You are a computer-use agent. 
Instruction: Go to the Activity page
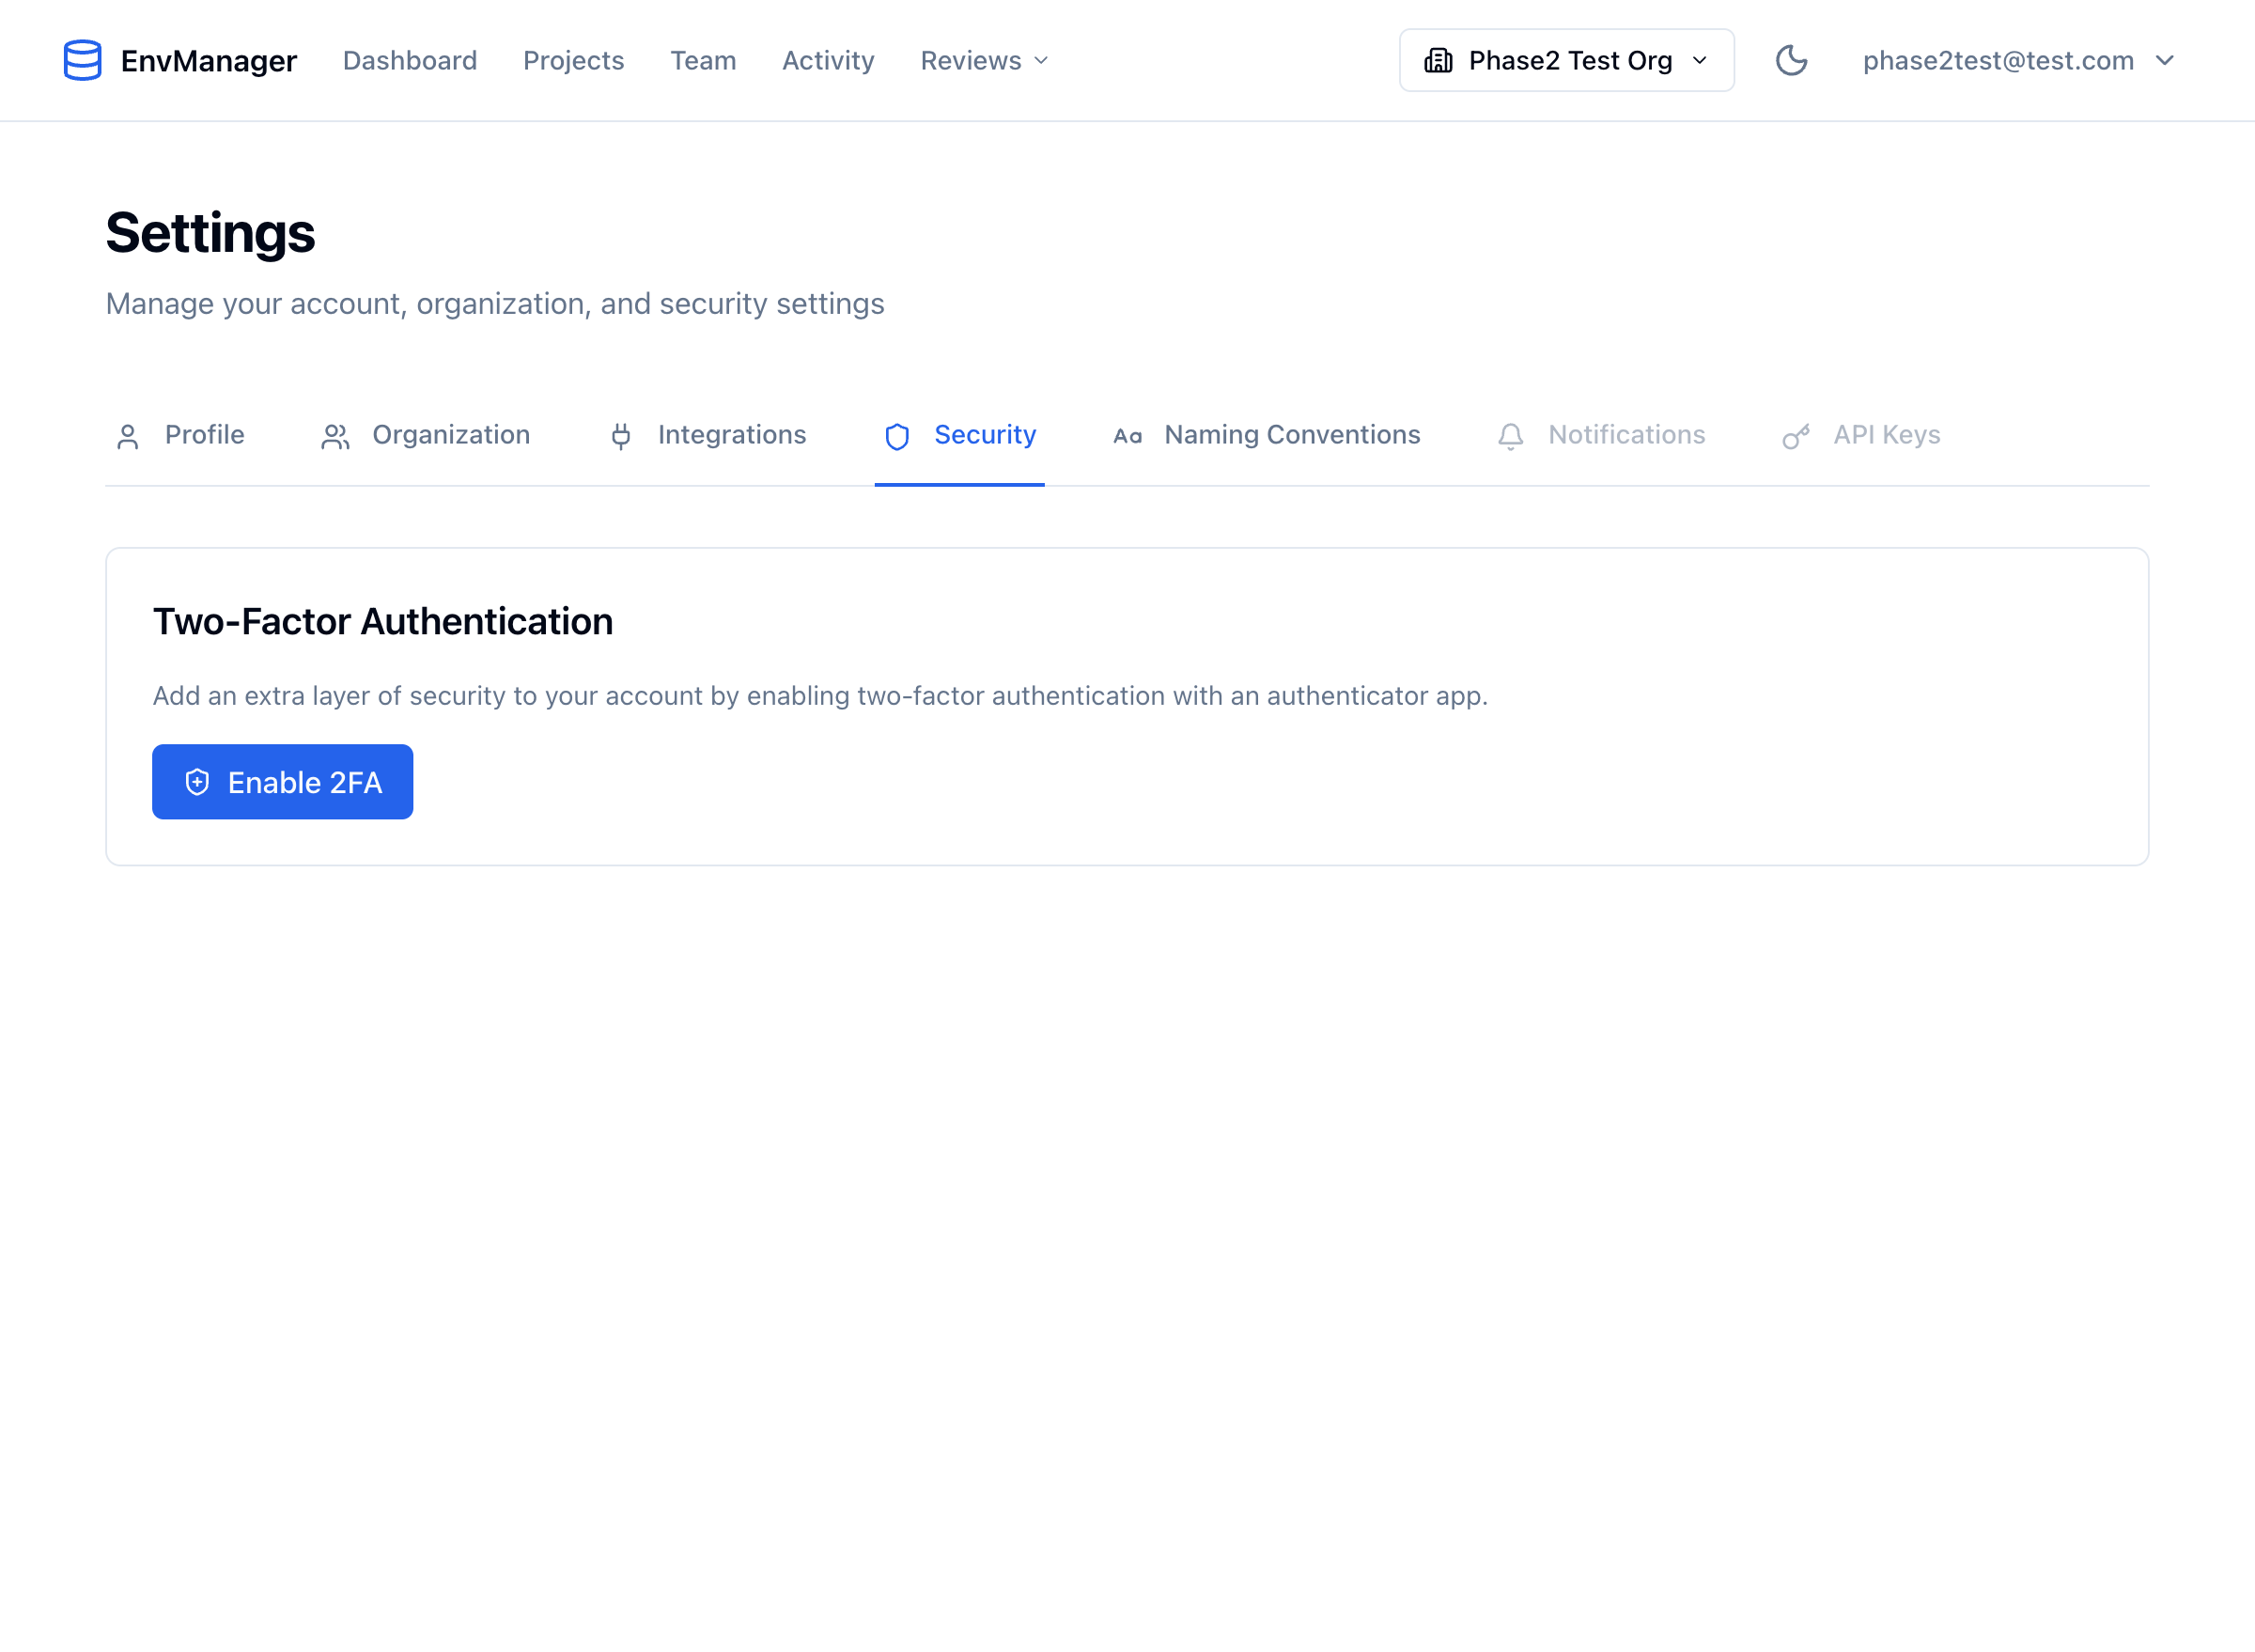click(x=827, y=60)
